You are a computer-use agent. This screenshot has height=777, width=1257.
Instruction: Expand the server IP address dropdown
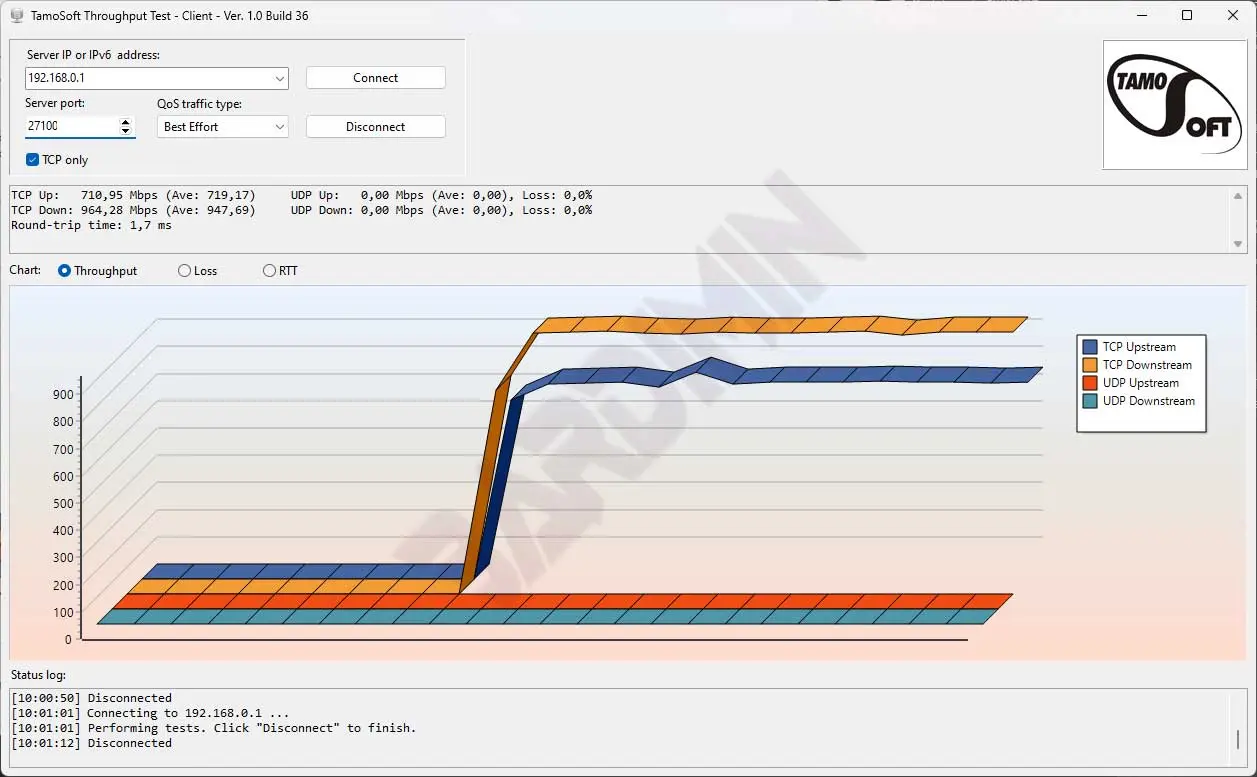279,78
